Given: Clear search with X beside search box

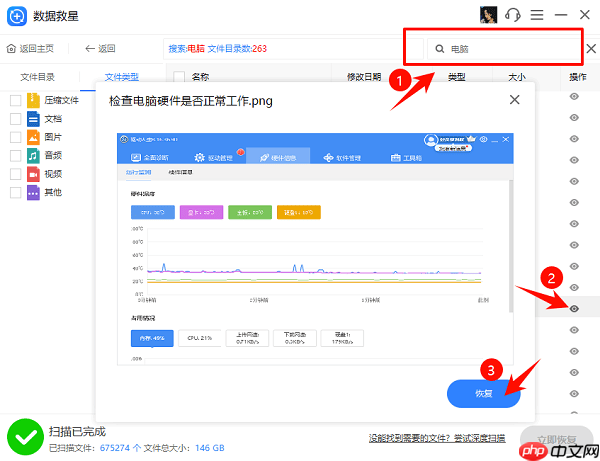Looking at the screenshot, I should (x=590, y=48).
